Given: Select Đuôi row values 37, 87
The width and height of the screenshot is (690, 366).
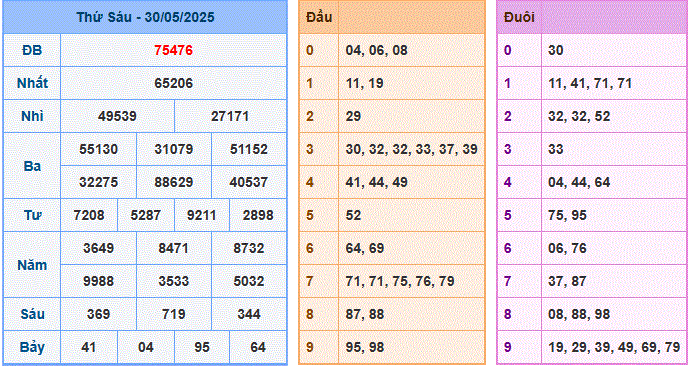Looking at the screenshot, I should click(567, 281).
